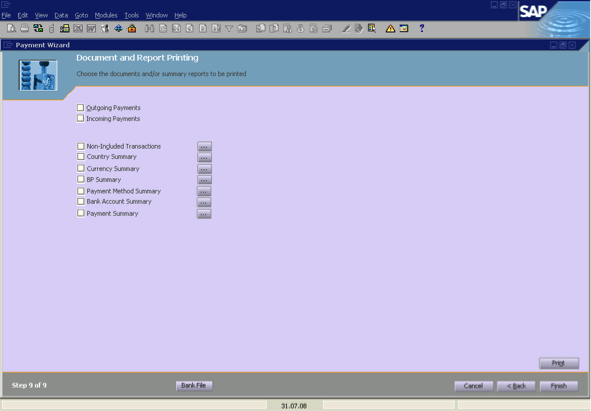The image size is (591, 411).
Task: Click the Send Fax toolbar icon
Action: [x=65, y=28]
